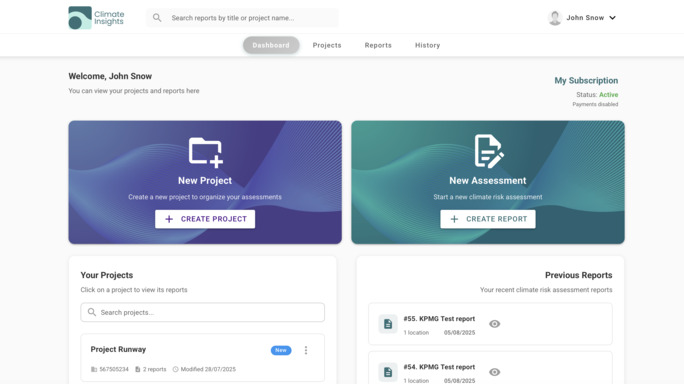View report #55 using the eye icon
The height and width of the screenshot is (384, 684).
point(494,324)
